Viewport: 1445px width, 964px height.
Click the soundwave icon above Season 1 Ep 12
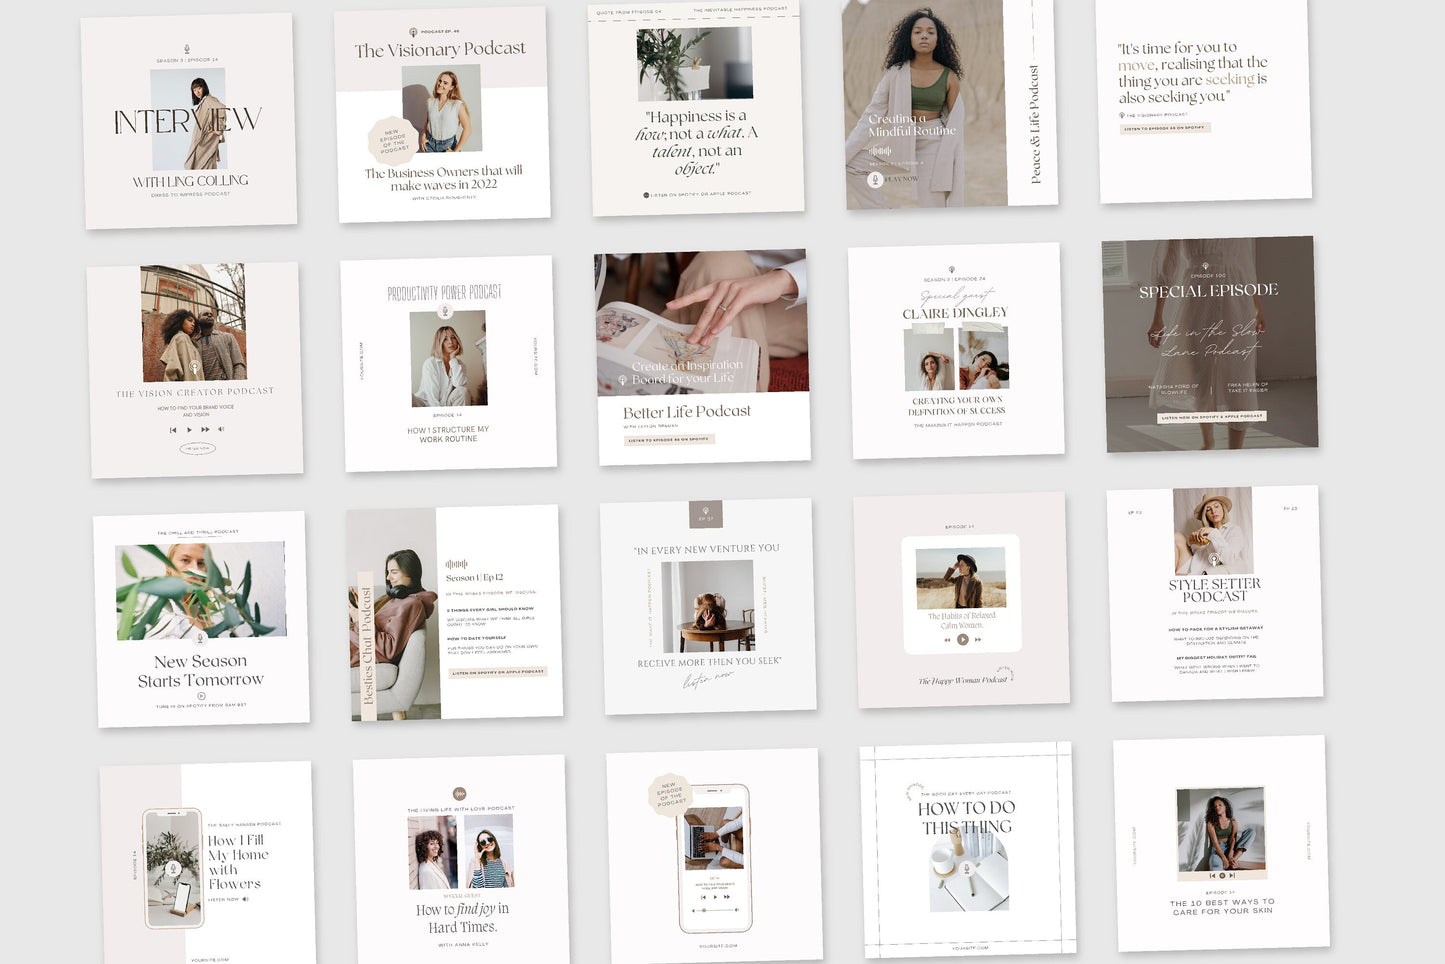pyautogui.click(x=456, y=564)
